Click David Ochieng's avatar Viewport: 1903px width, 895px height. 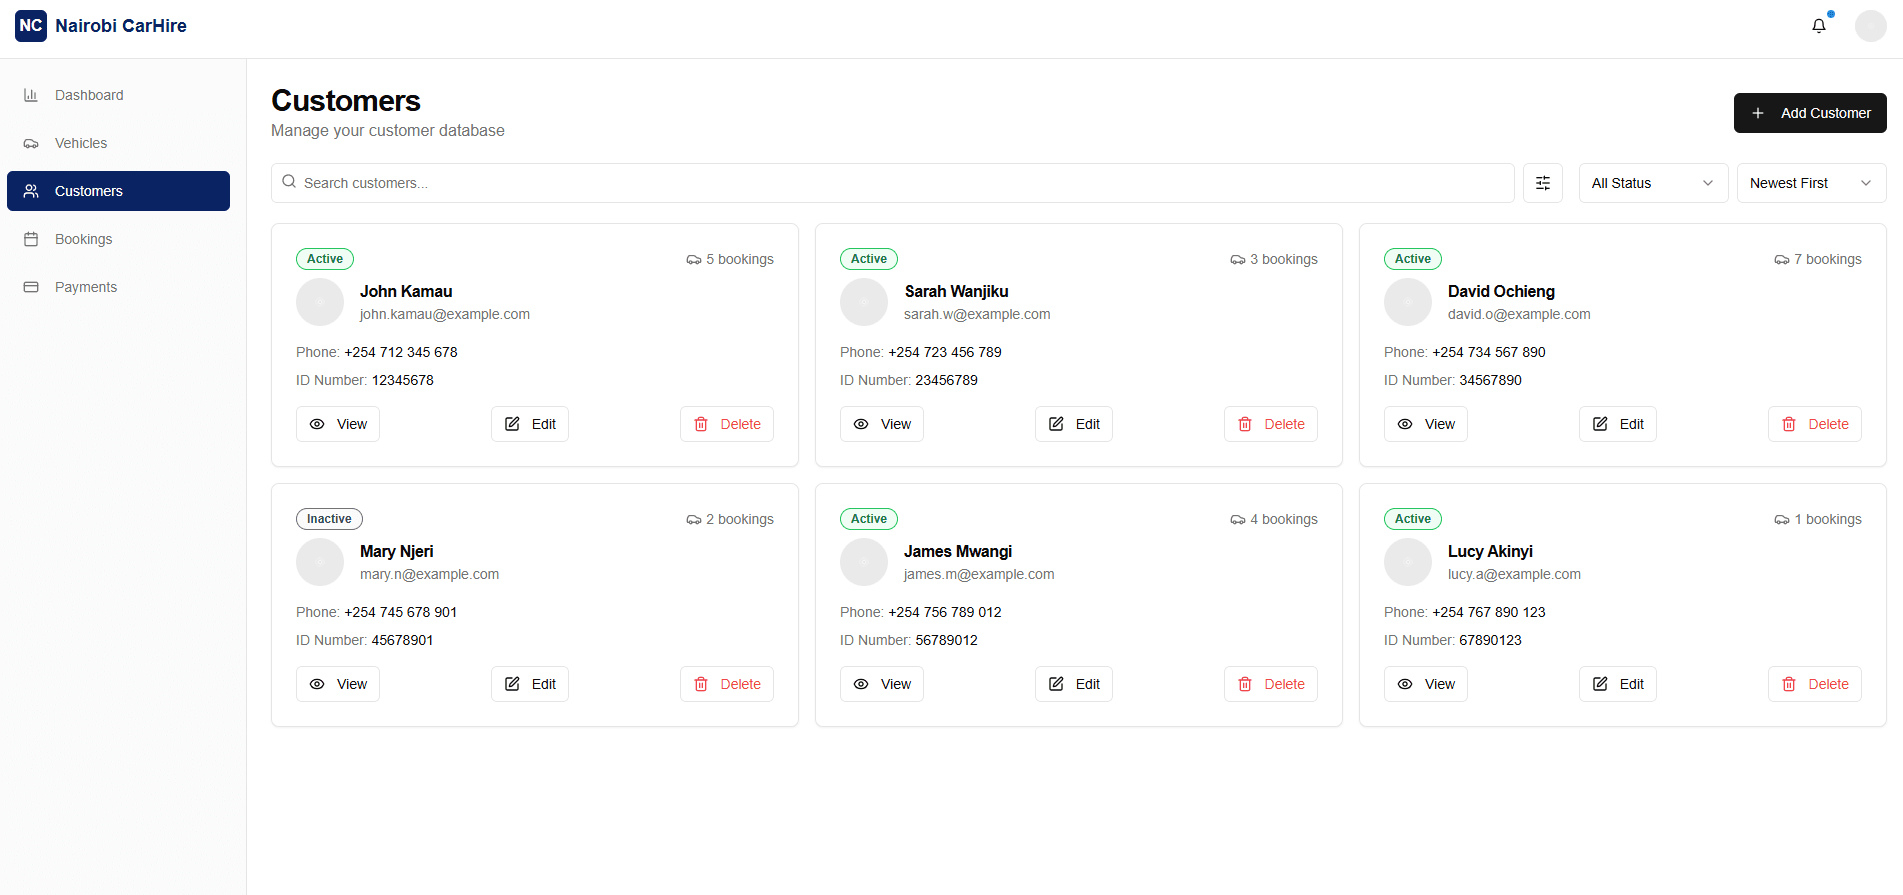pos(1408,302)
